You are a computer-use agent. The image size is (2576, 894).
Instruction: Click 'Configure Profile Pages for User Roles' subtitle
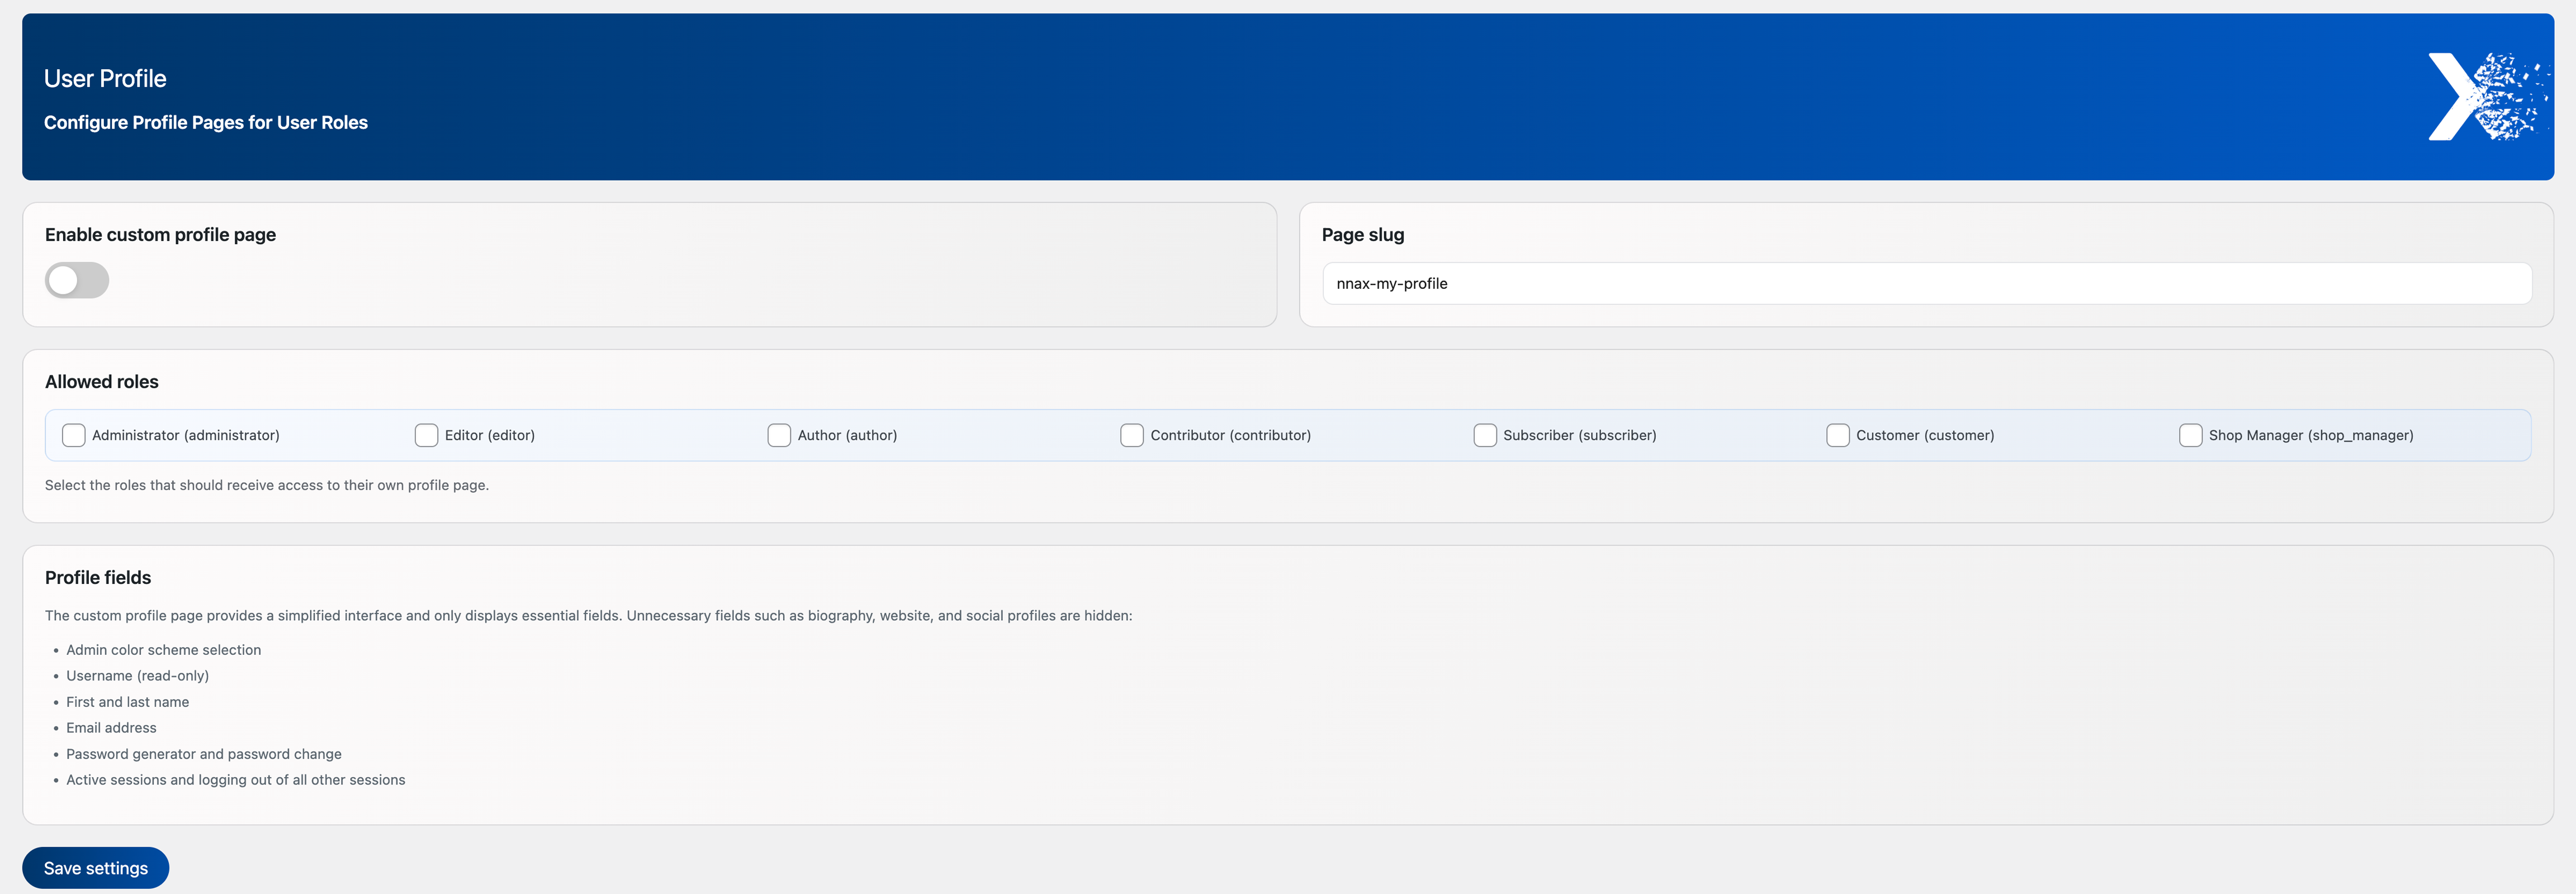click(206, 122)
